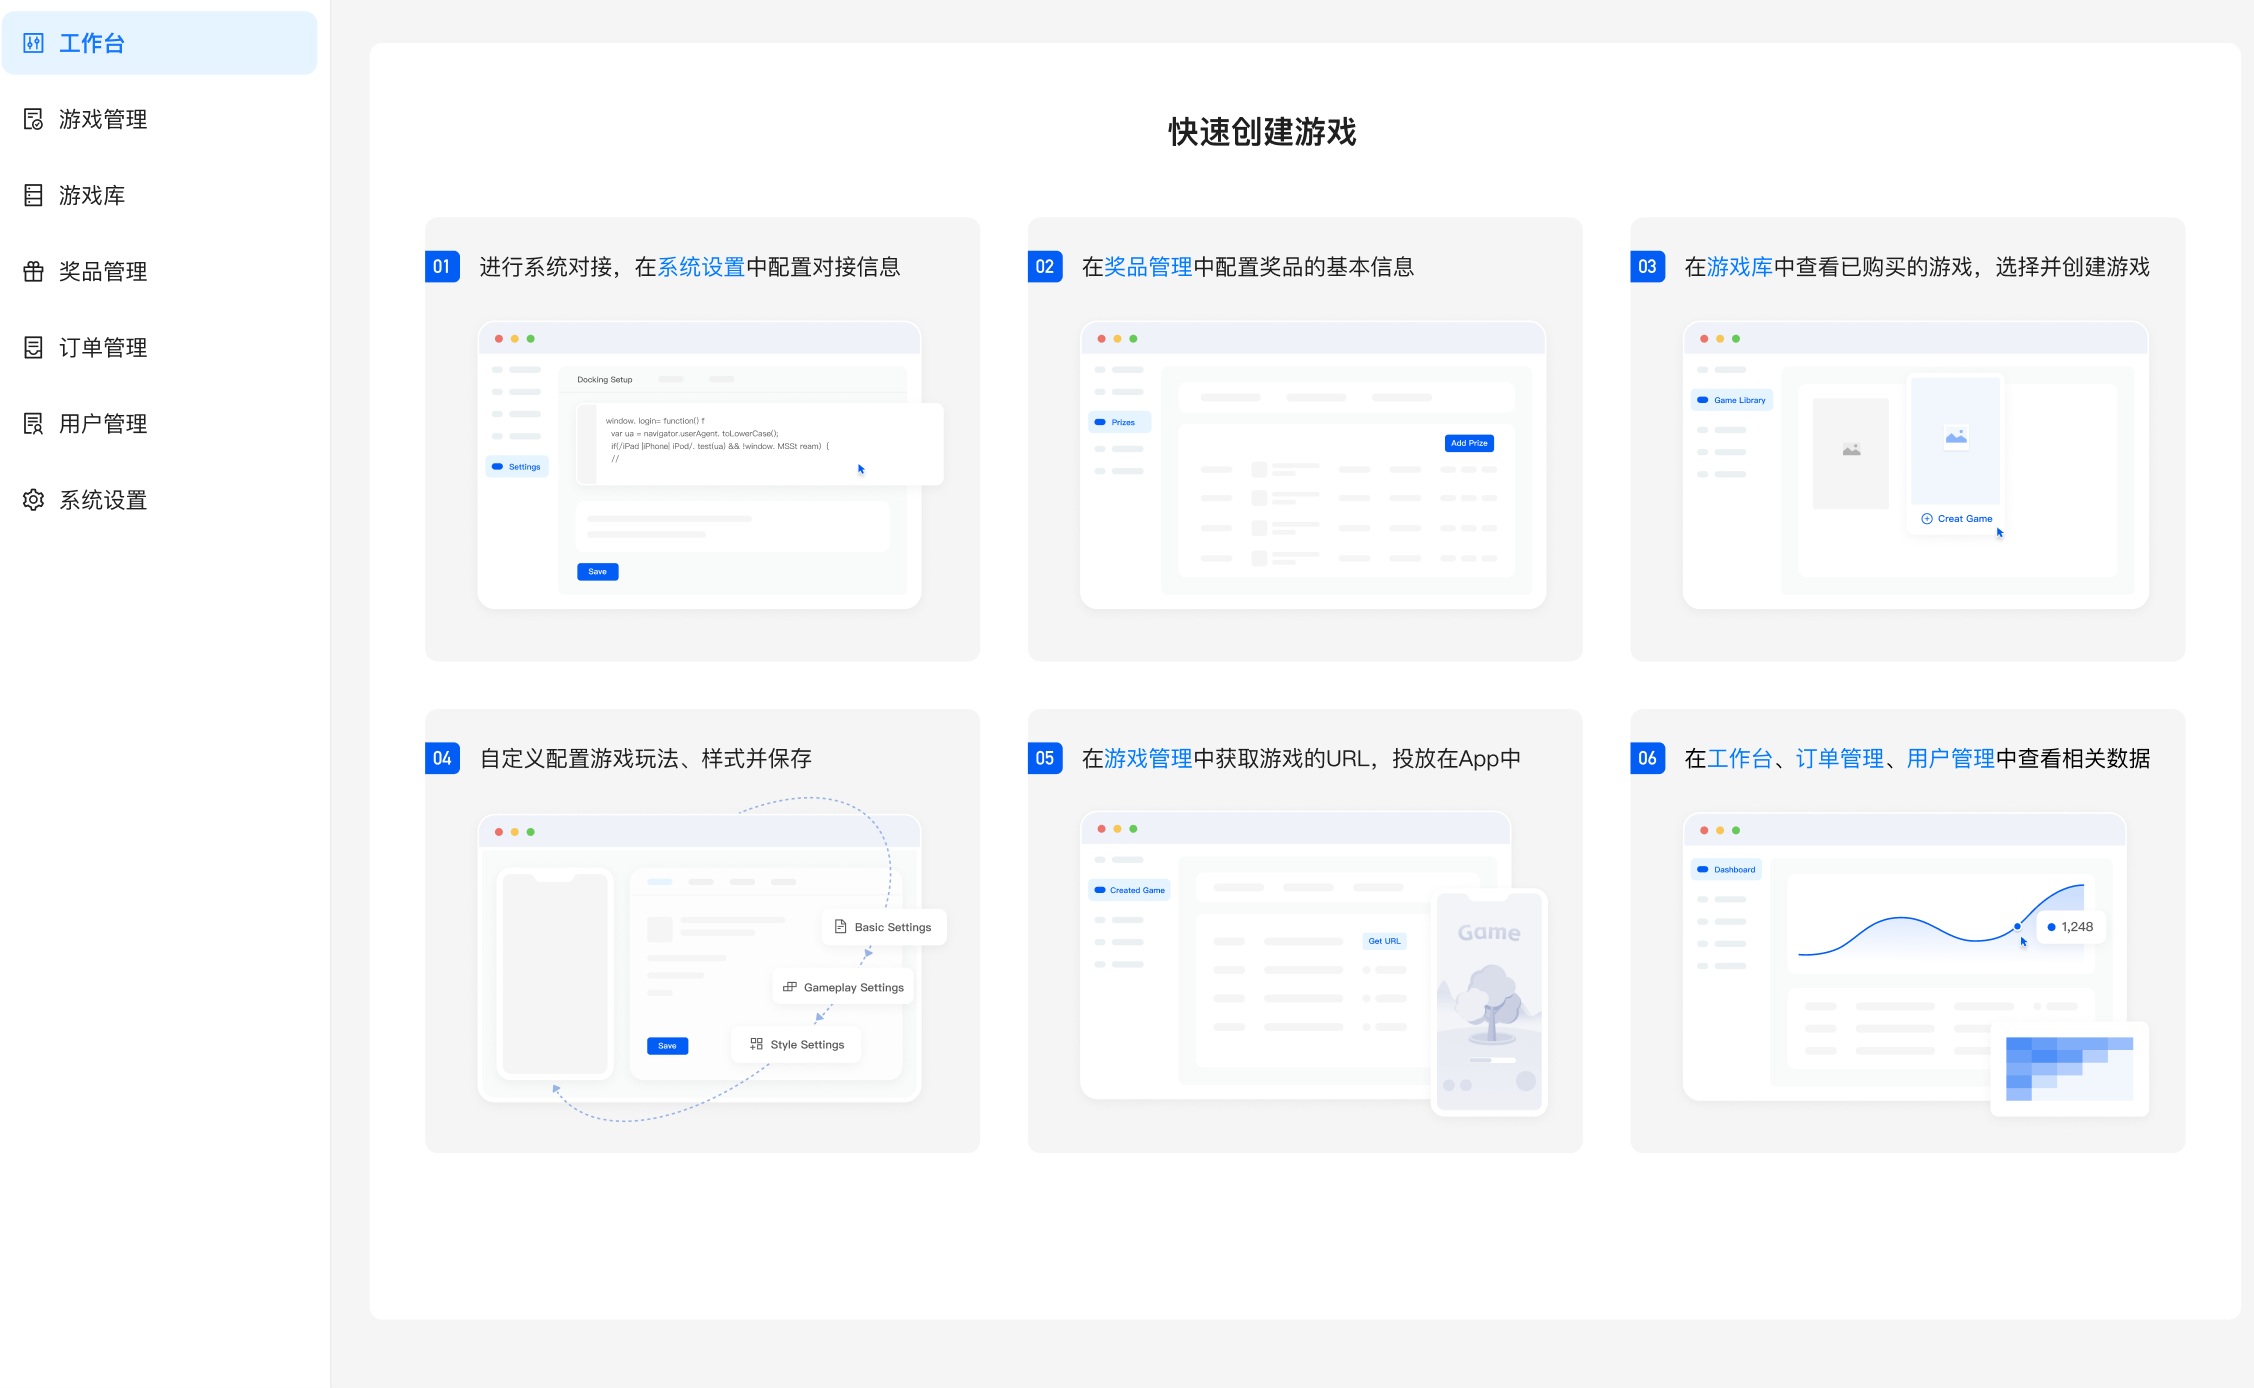This screenshot has height=1388, width=2254.
Task: Click the 用户管理 sidebar icon
Action: click(x=33, y=423)
